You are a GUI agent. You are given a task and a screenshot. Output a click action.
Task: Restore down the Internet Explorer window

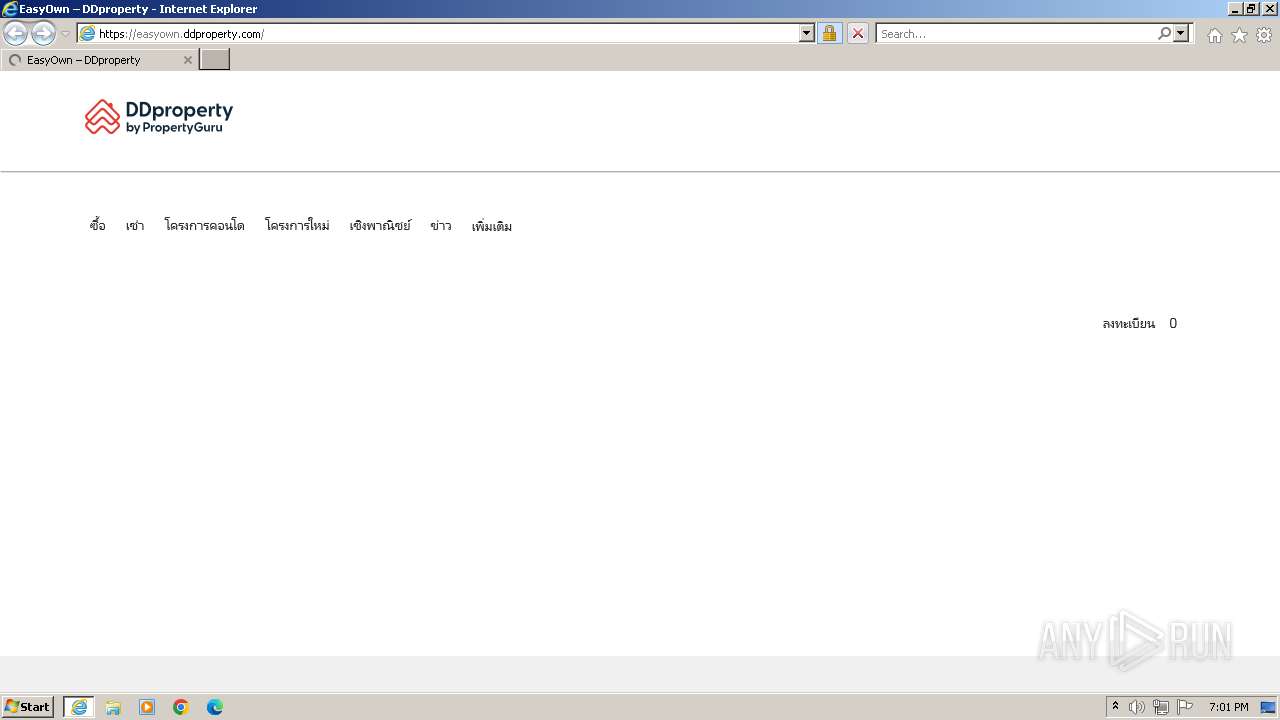(1252, 9)
